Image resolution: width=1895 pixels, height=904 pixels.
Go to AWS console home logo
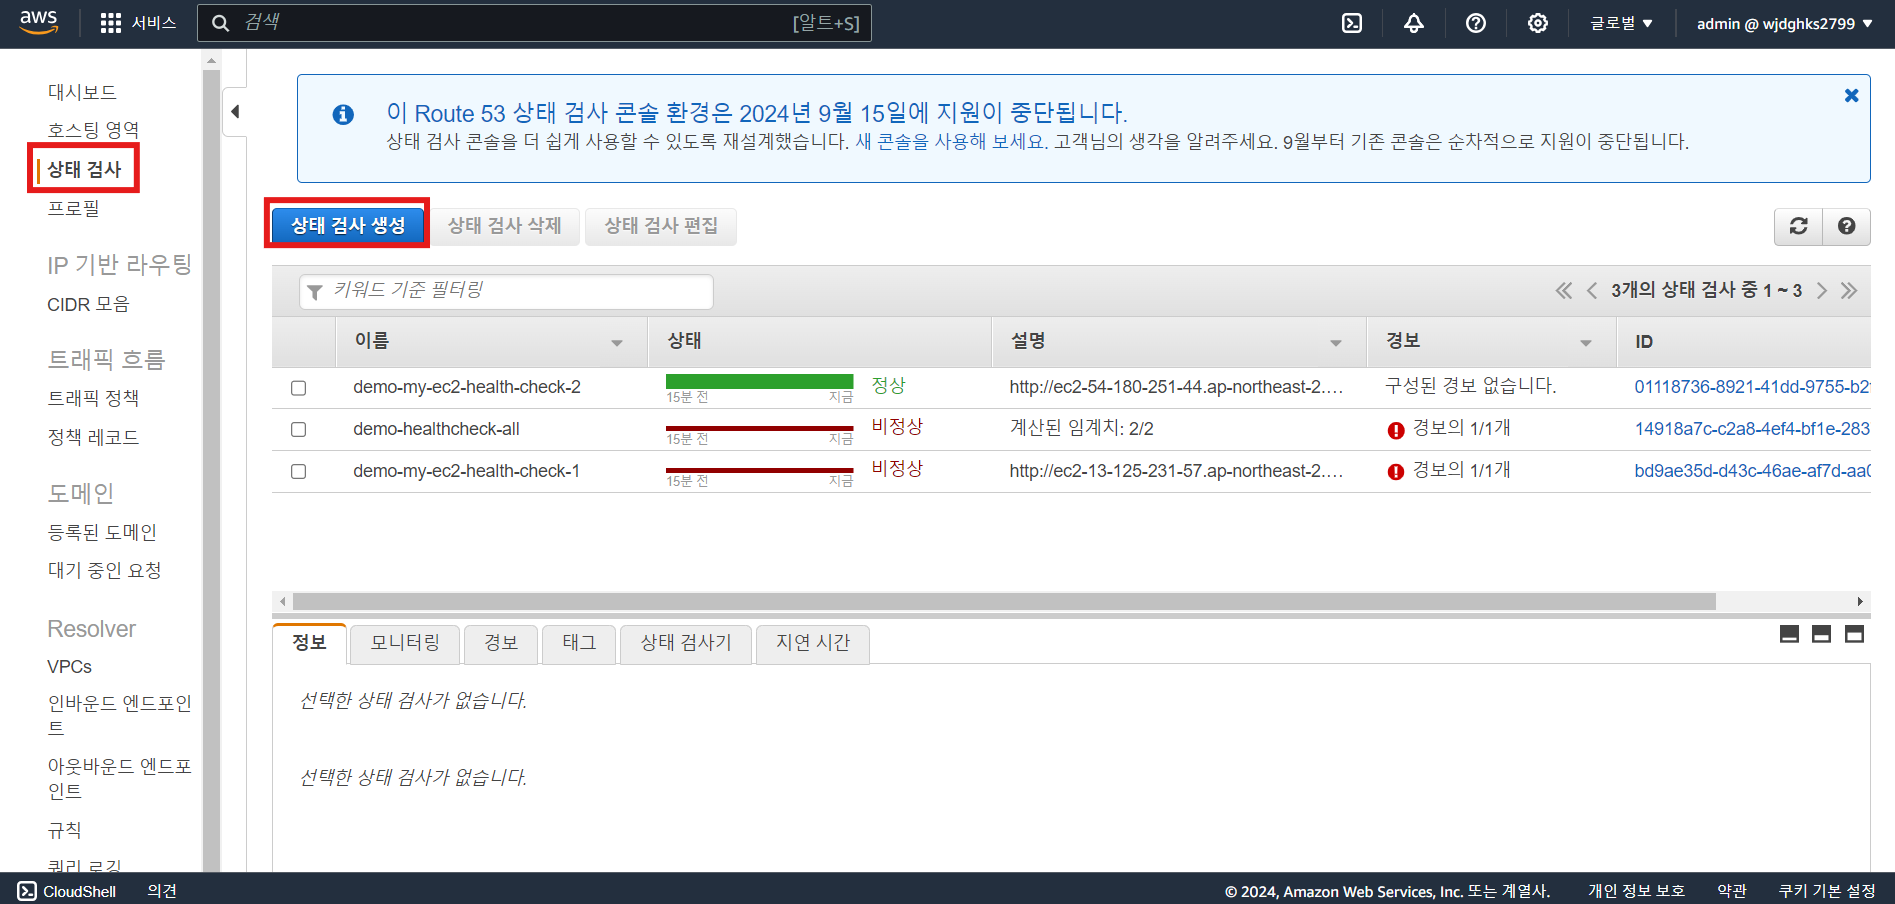coord(39,22)
